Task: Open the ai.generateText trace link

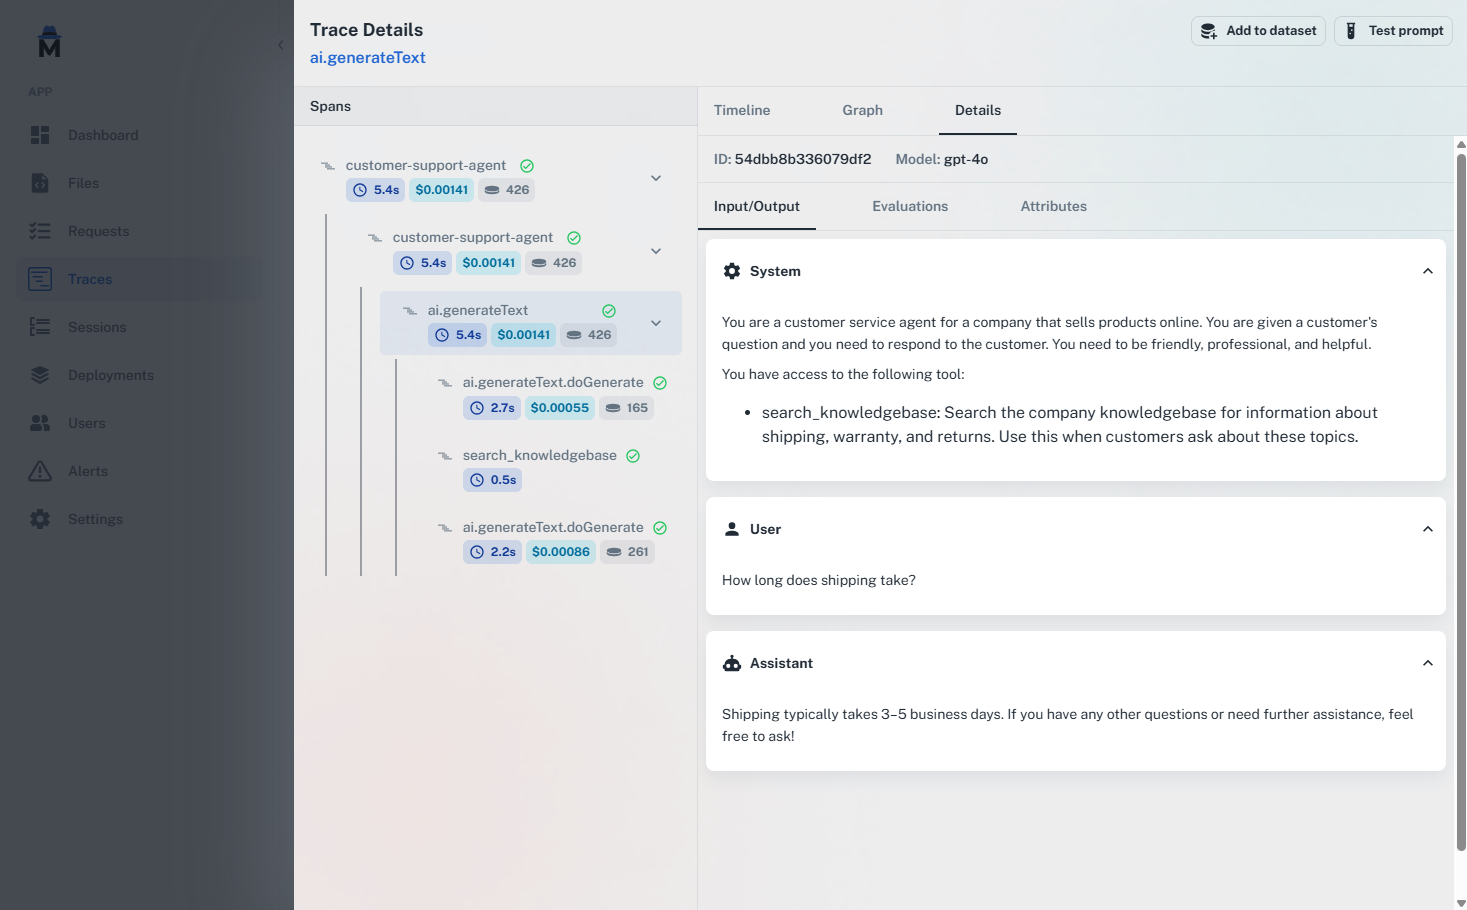Action: click(x=367, y=57)
